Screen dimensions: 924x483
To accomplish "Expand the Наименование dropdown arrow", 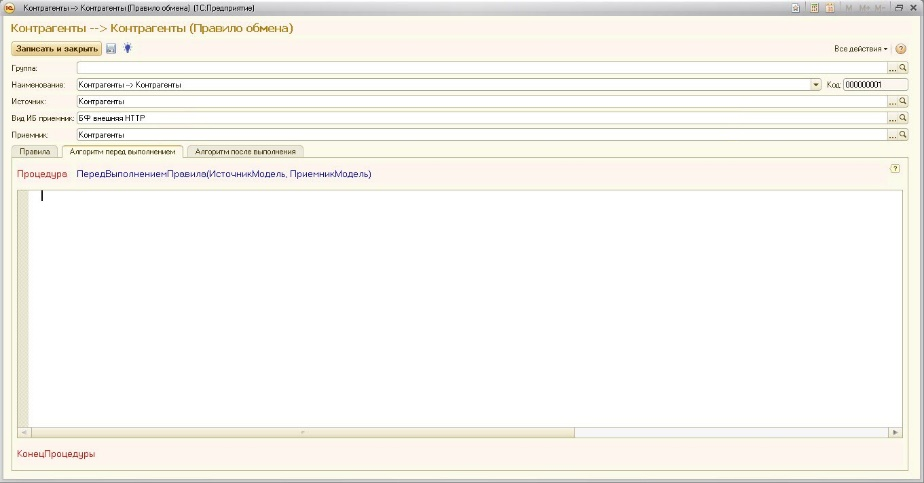I will [x=816, y=85].
